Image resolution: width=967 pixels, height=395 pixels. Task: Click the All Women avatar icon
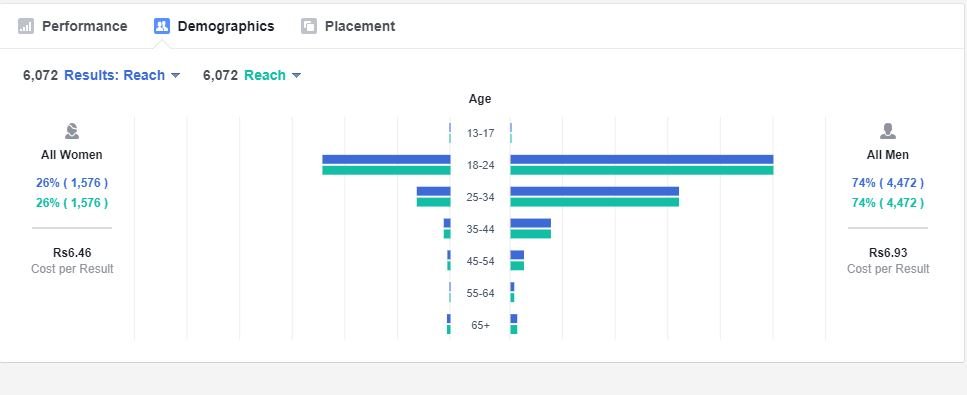[72, 131]
